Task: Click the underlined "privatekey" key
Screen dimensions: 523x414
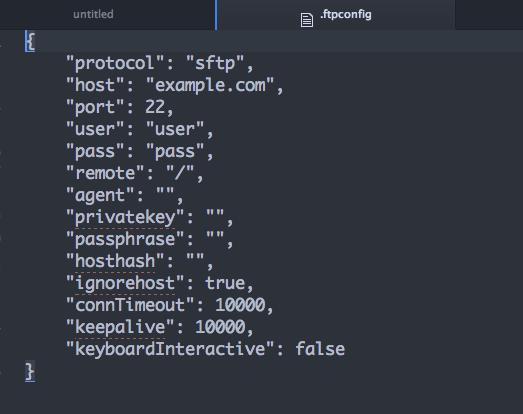Action: [x=125, y=218]
